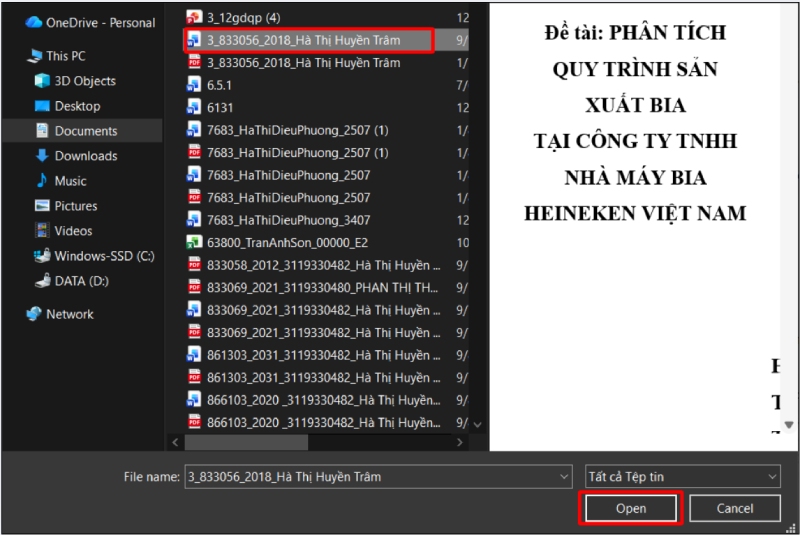Click PowerPoint icon of 3_12gdqp (4)
Viewport: 800px width, 535px height.
(x=194, y=17)
